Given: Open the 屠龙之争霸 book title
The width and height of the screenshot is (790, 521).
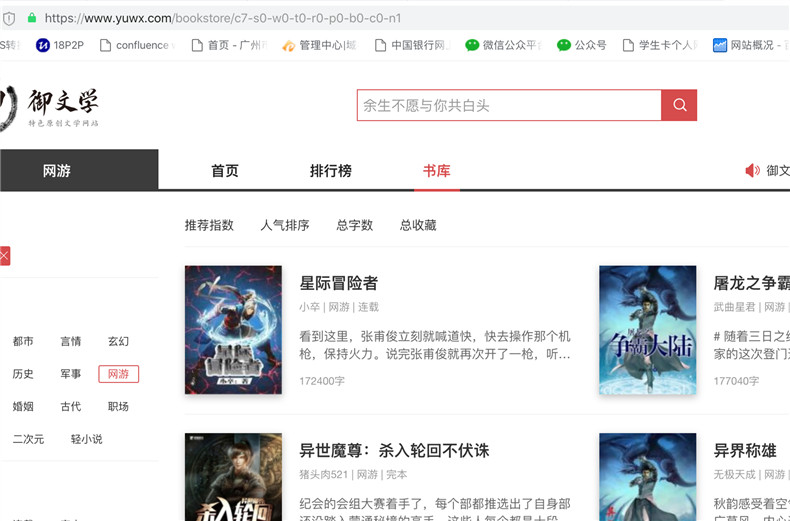Looking at the screenshot, I should (x=752, y=283).
